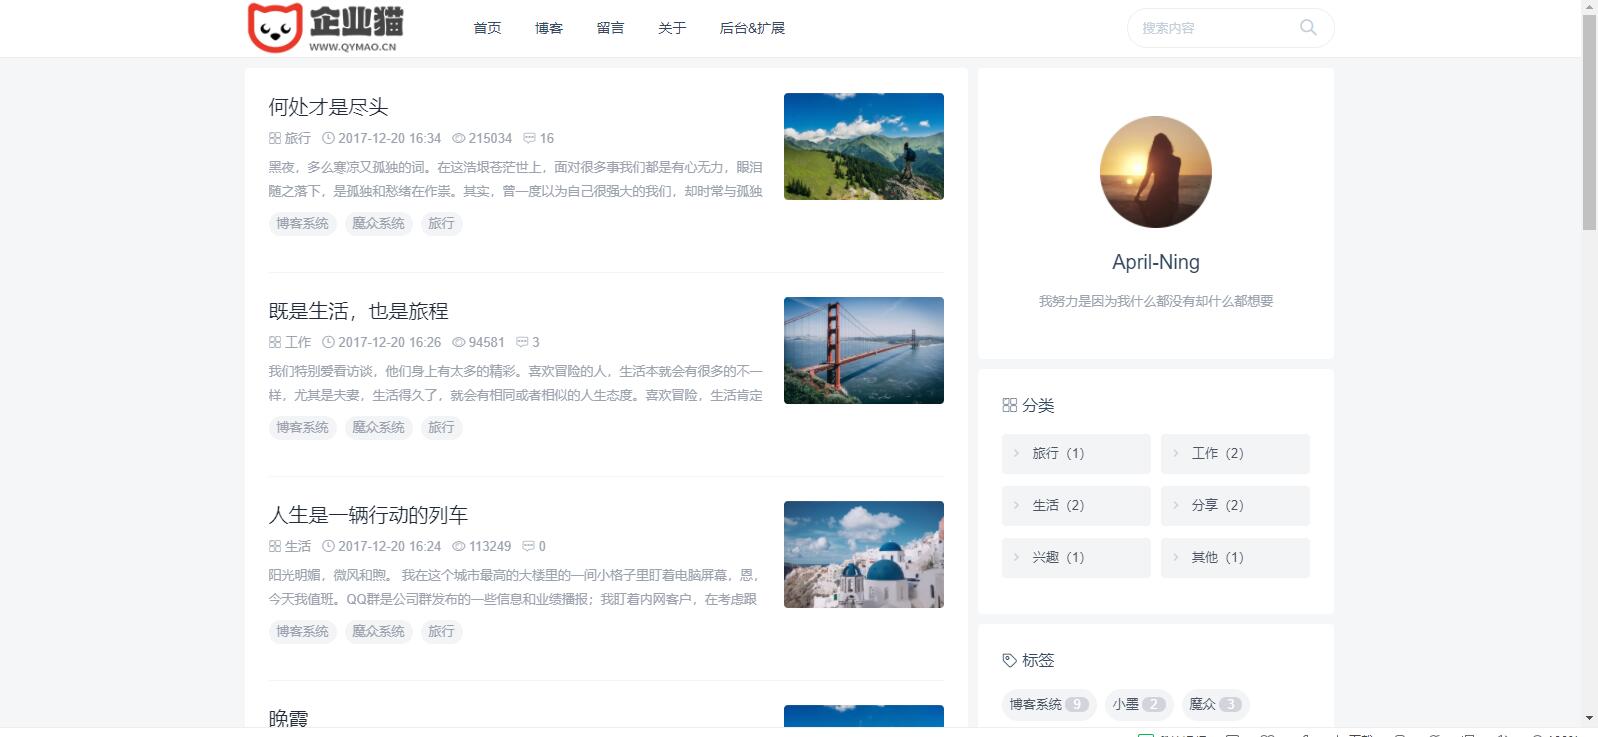Click the 旅行 category icon under first post
This screenshot has height=737, width=1598.
pos(275,139)
